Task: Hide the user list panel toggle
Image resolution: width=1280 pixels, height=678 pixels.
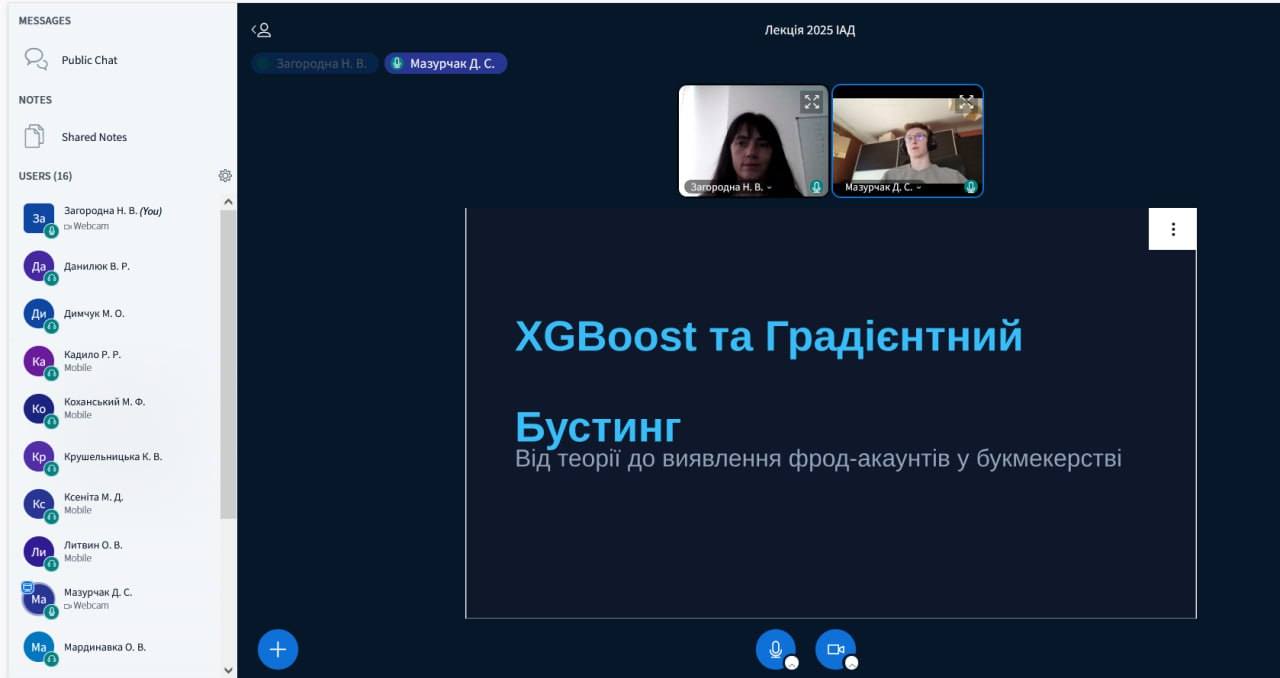Action: (x=261, y=30)
